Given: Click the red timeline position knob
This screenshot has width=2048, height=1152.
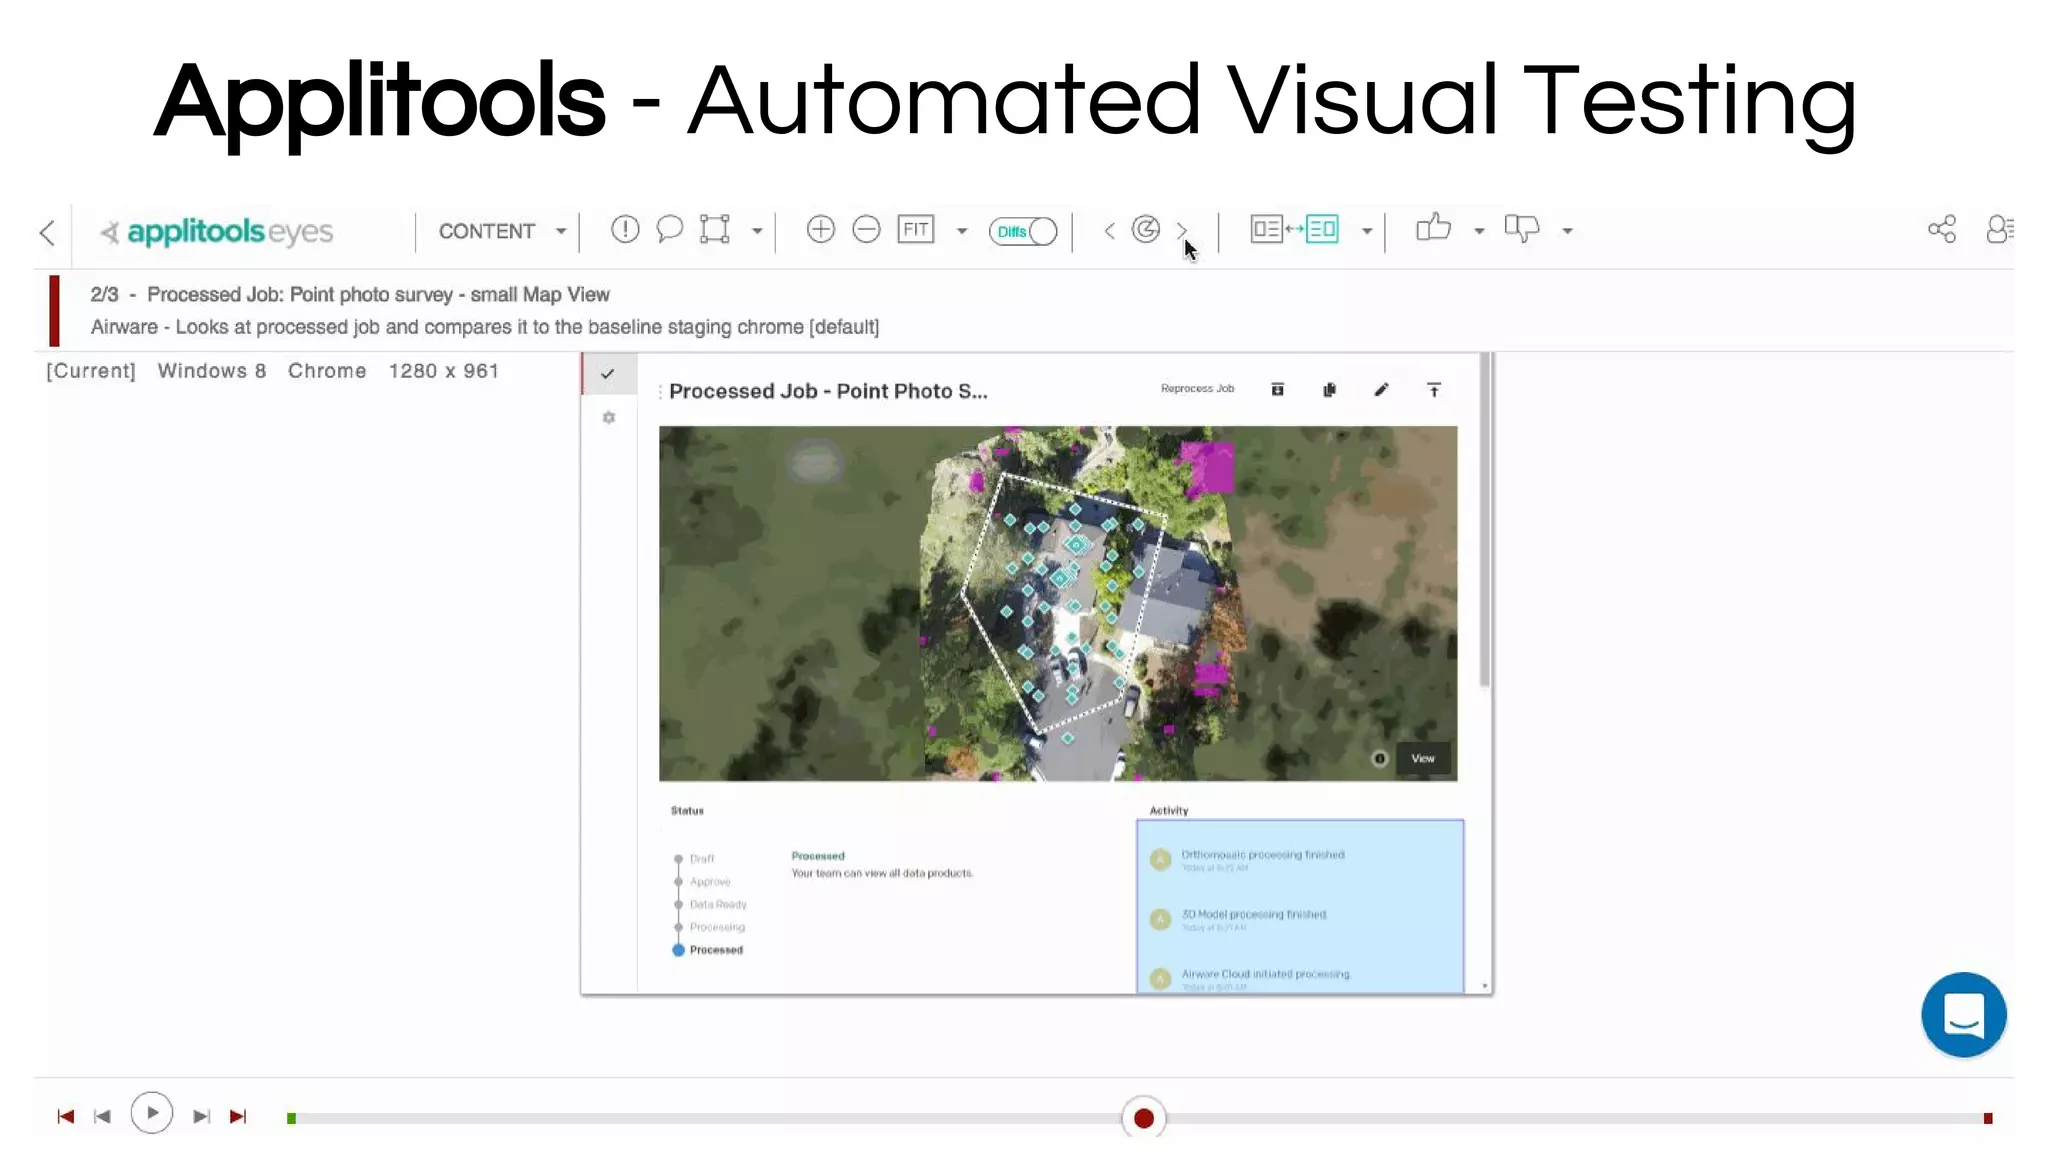Looking at the screenshot, I should [x=1143, y=1118].
